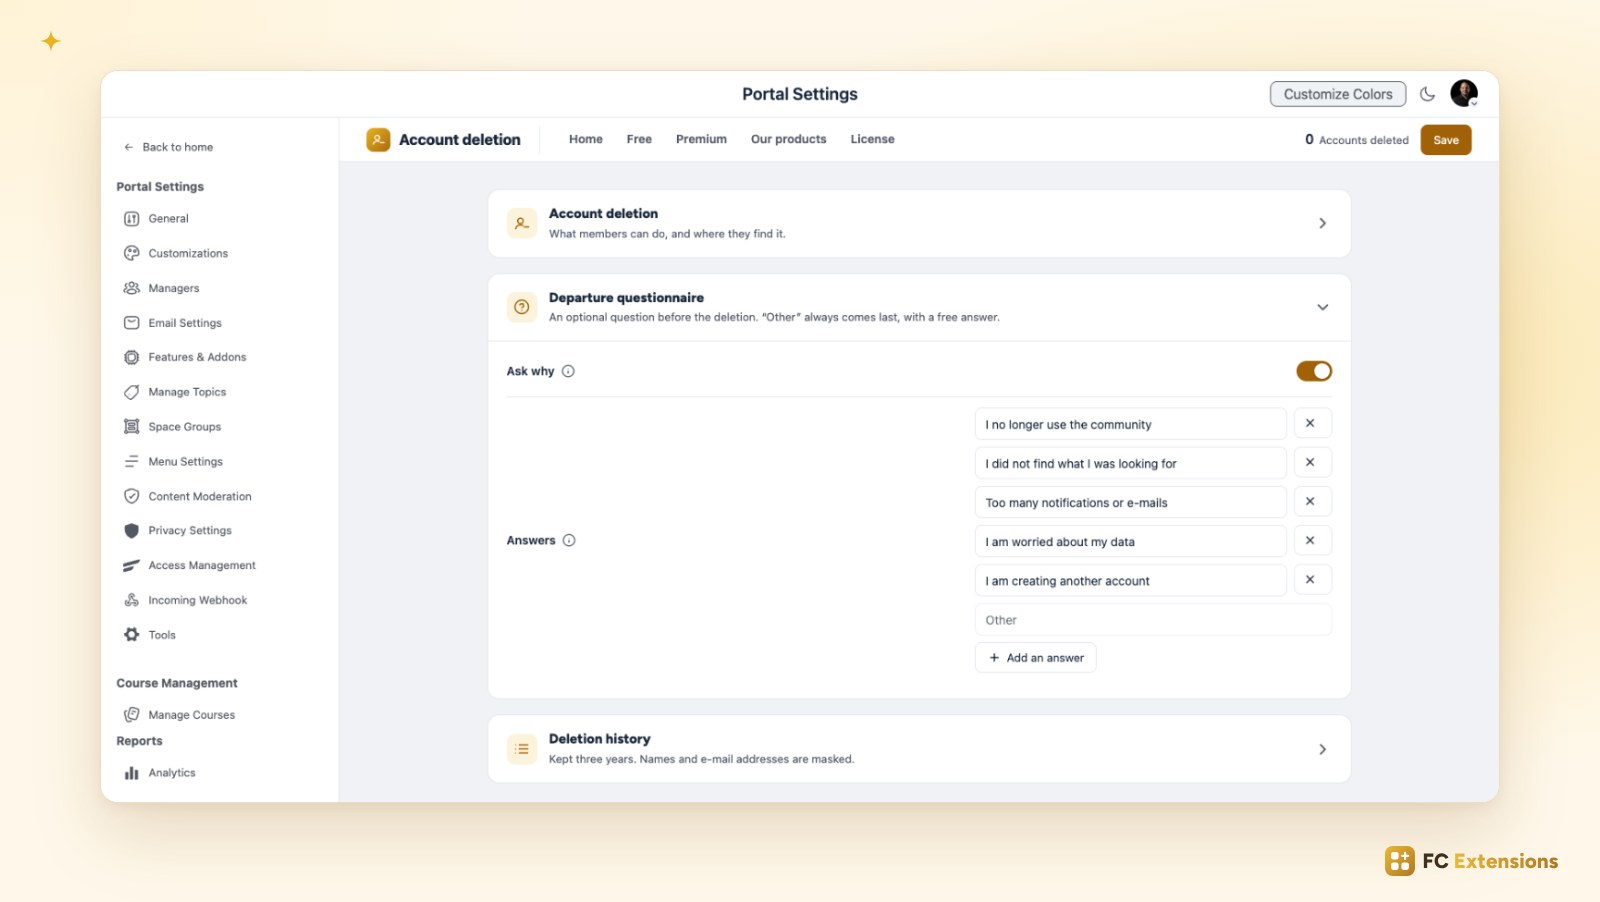Select the Email Settings envelope icon

[x=131, y=323]
